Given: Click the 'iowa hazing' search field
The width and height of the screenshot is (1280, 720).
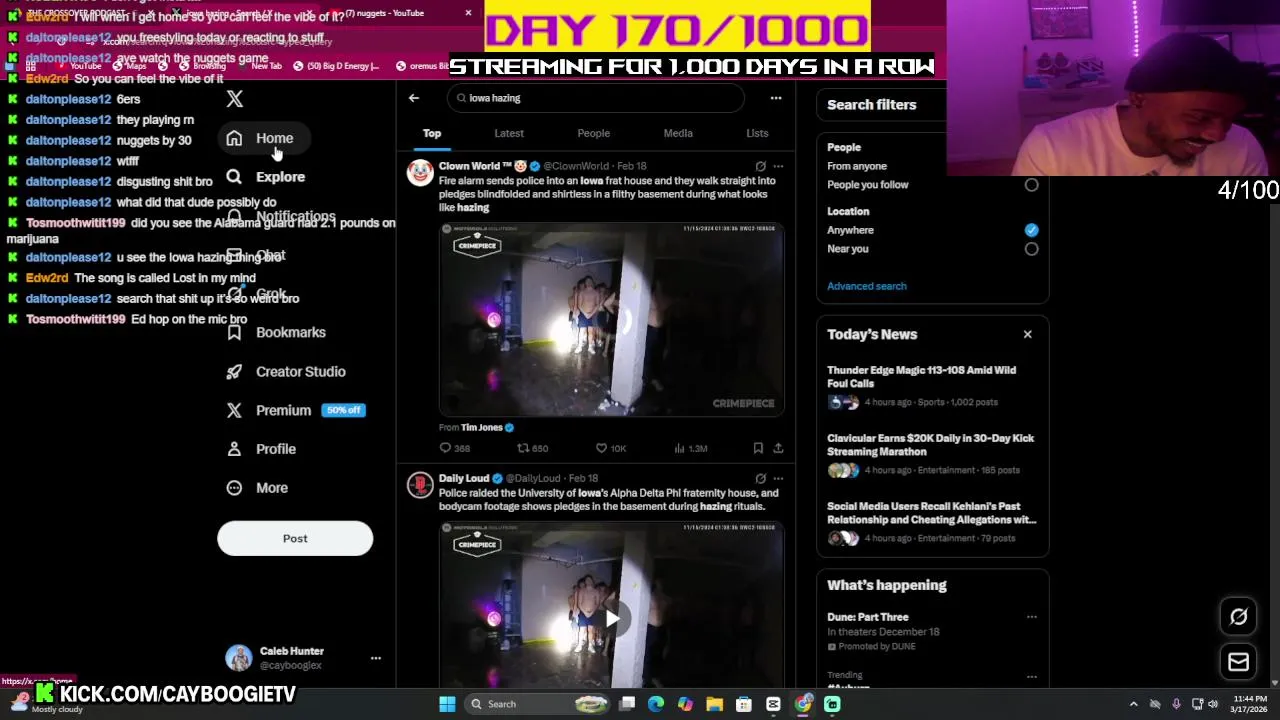Looking at the screenshot, I should (x=596, y=98).
